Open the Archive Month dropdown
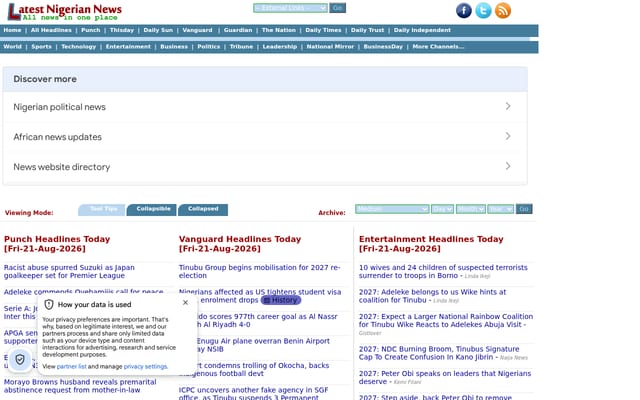 click(x=471, y=209)
